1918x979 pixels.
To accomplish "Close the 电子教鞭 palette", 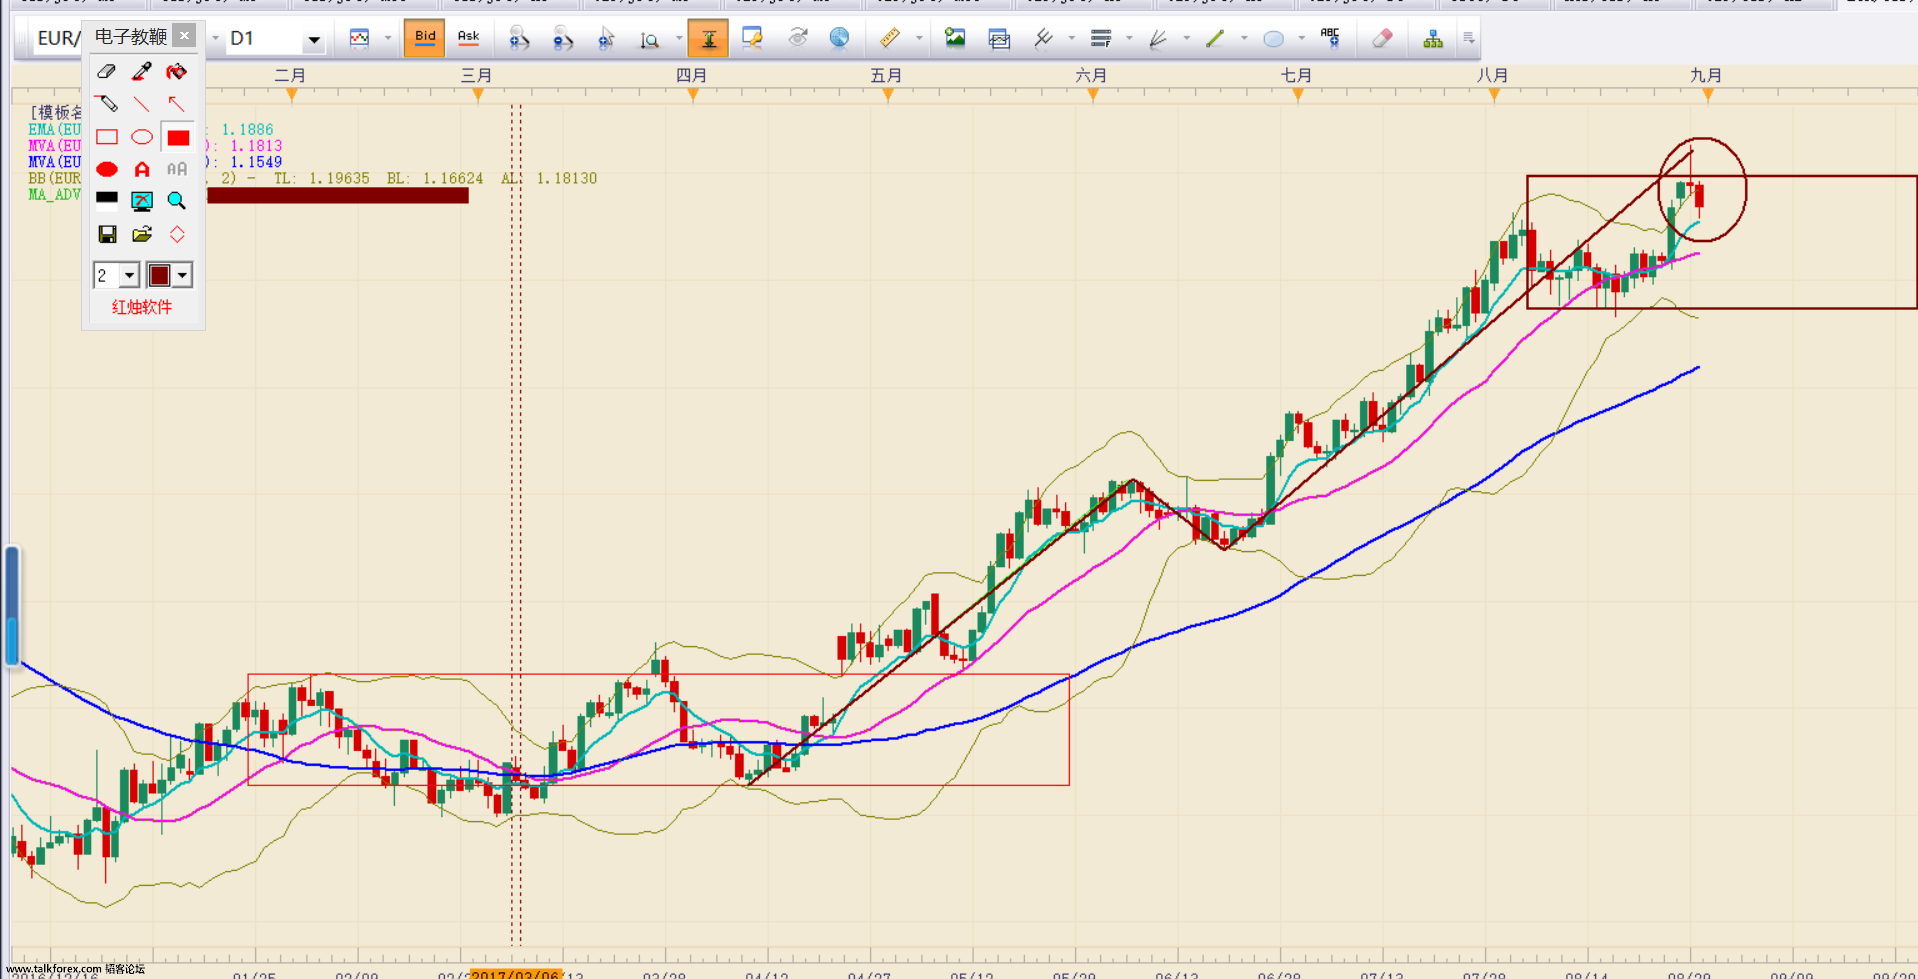I will pyautogui.click(x=184, y=35).
